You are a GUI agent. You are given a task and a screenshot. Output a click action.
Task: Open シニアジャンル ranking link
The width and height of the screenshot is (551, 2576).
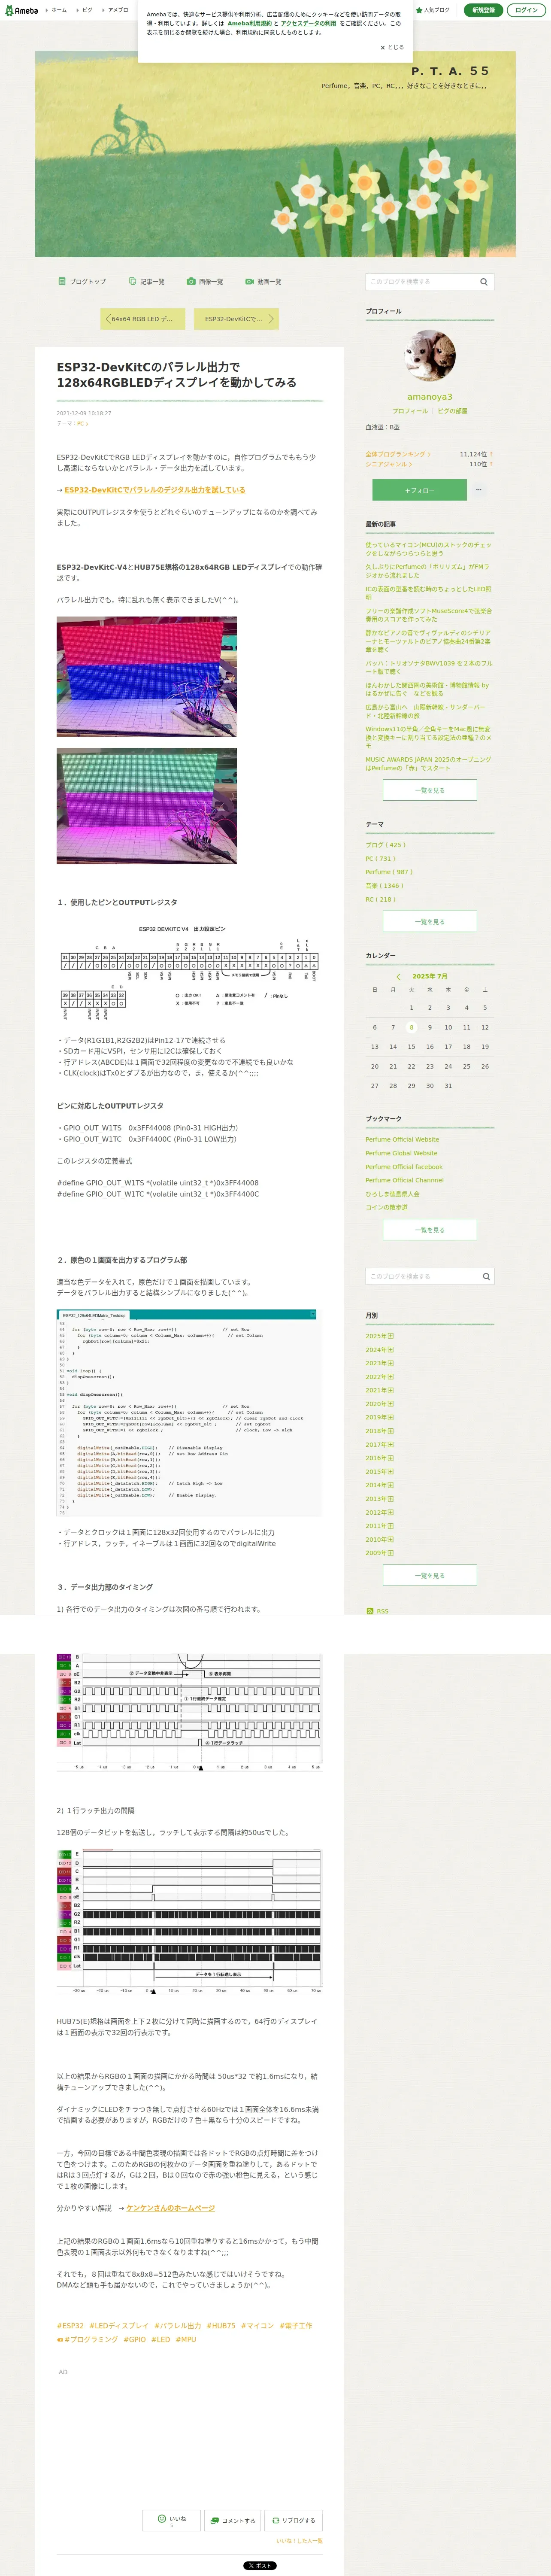click(x=389, y=464)
